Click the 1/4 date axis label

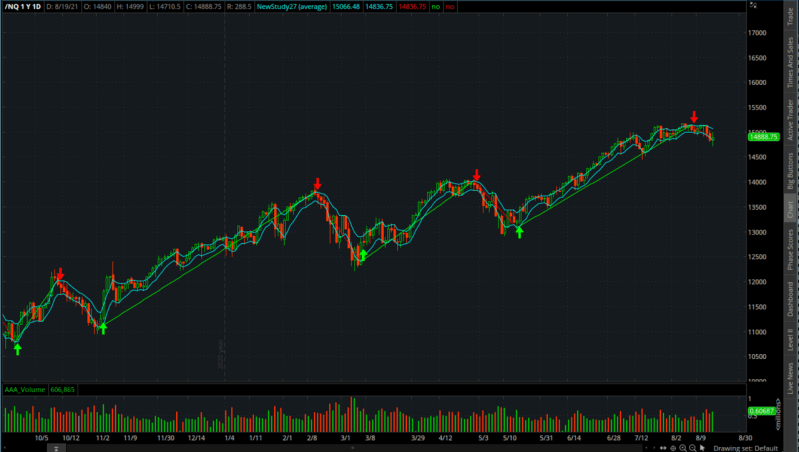tap(229, 438)
